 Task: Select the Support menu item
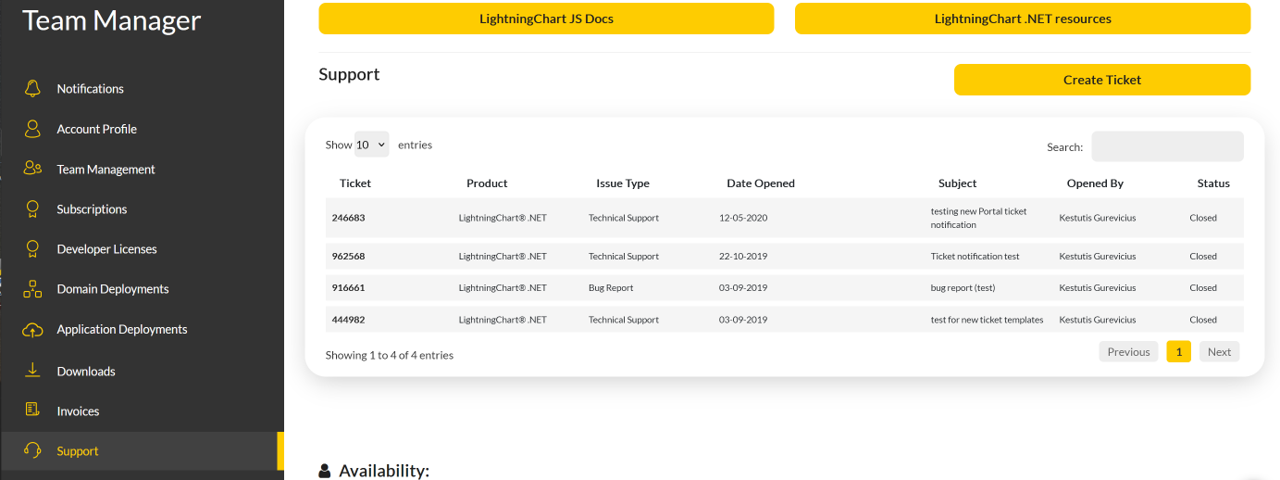(142, 451)
